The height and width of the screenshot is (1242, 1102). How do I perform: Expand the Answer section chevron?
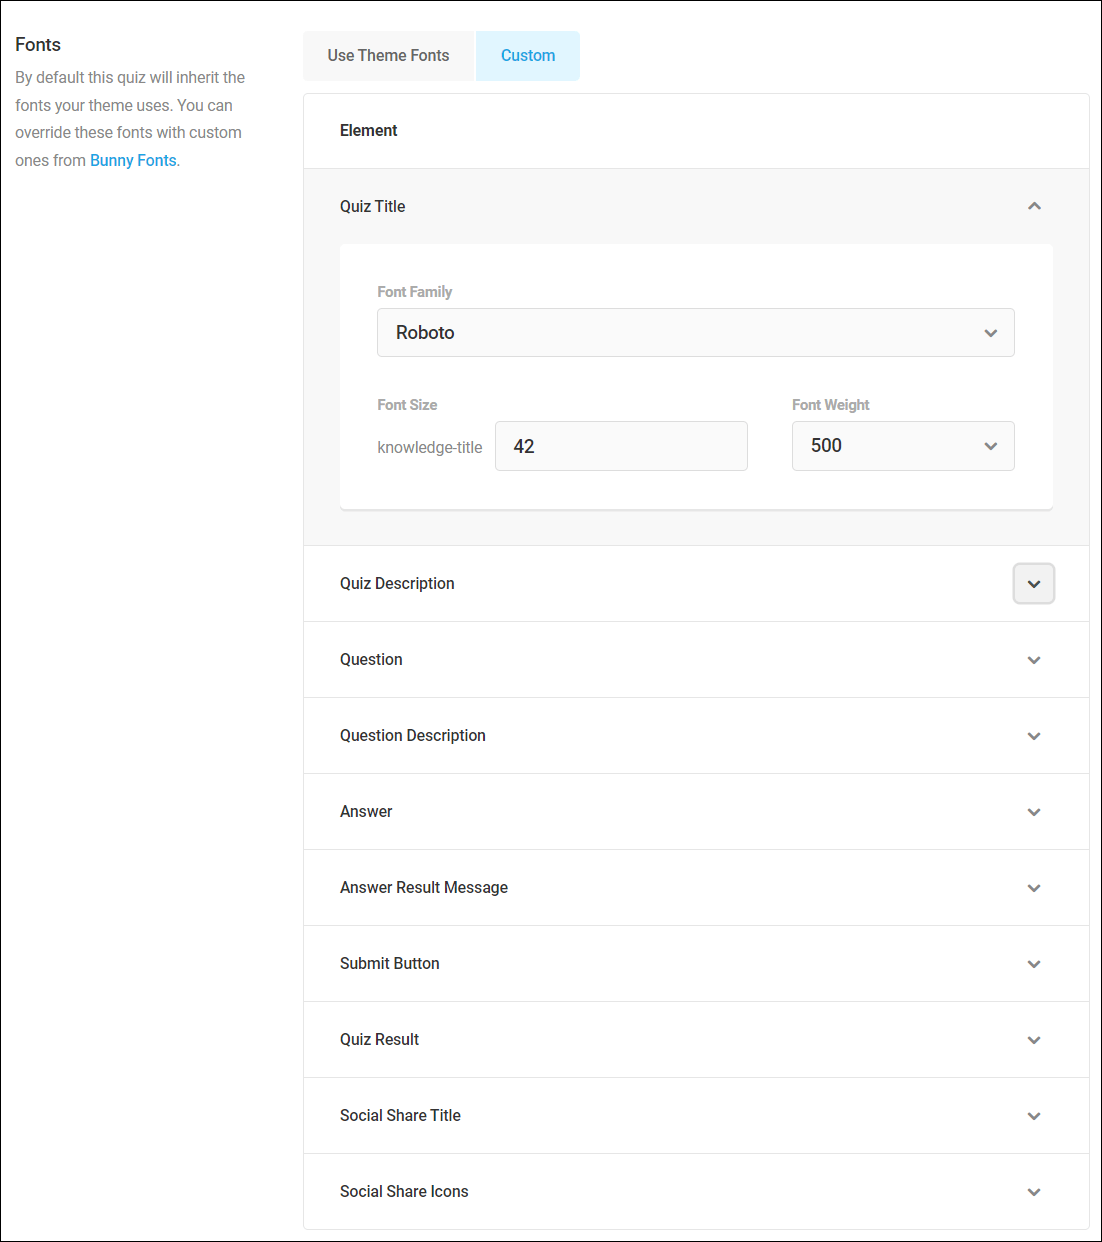[x=1034, y=812]
